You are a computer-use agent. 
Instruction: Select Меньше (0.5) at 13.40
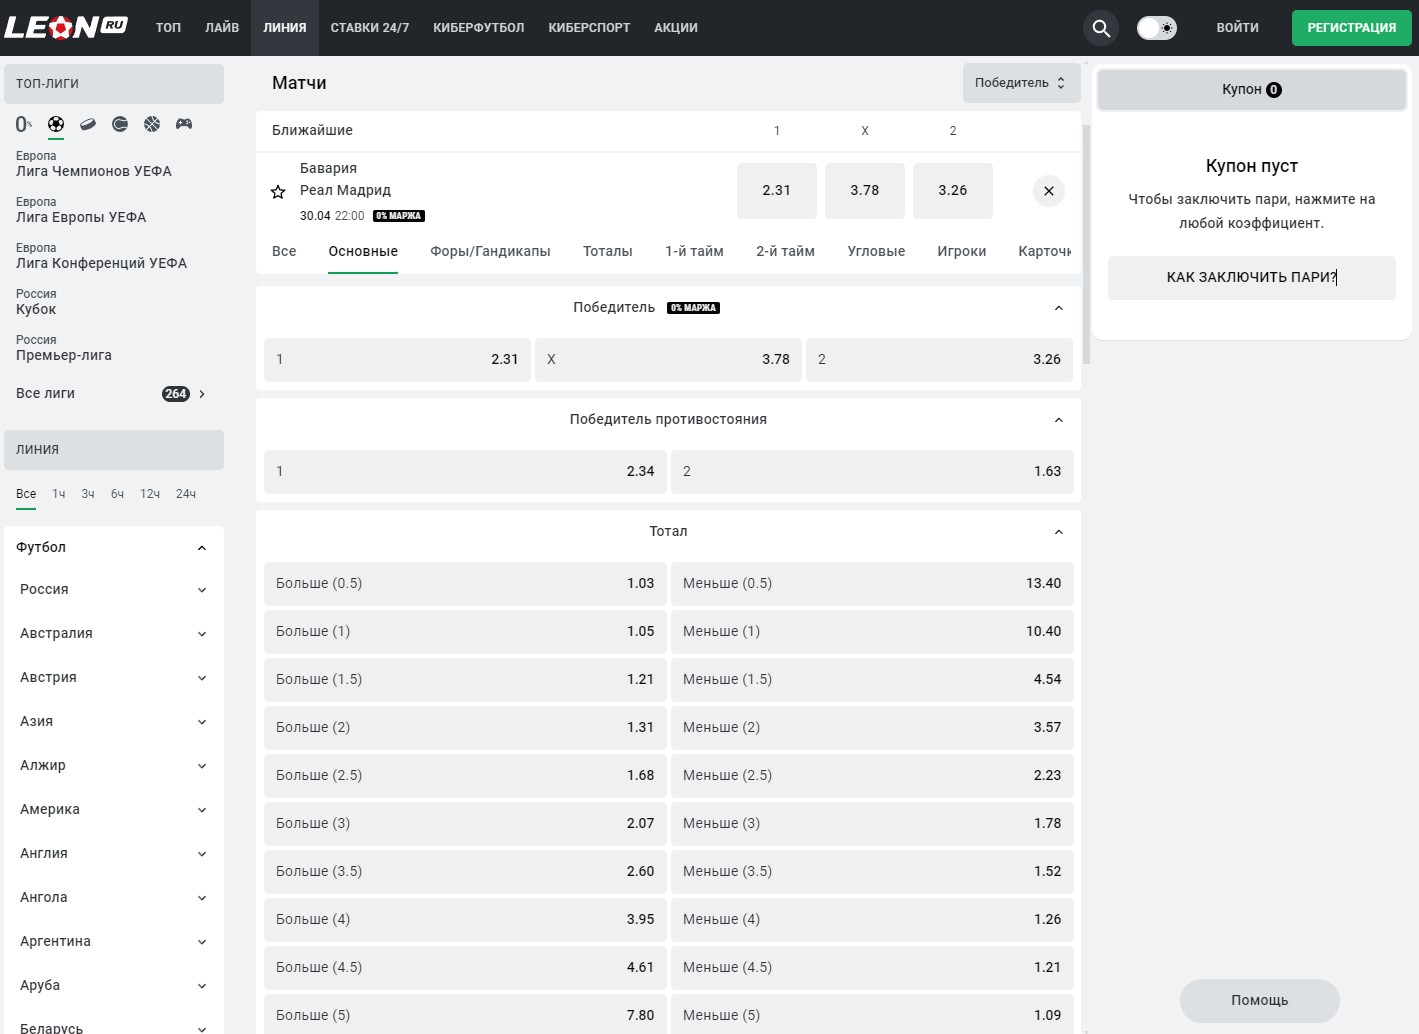[x=872, y=584]
